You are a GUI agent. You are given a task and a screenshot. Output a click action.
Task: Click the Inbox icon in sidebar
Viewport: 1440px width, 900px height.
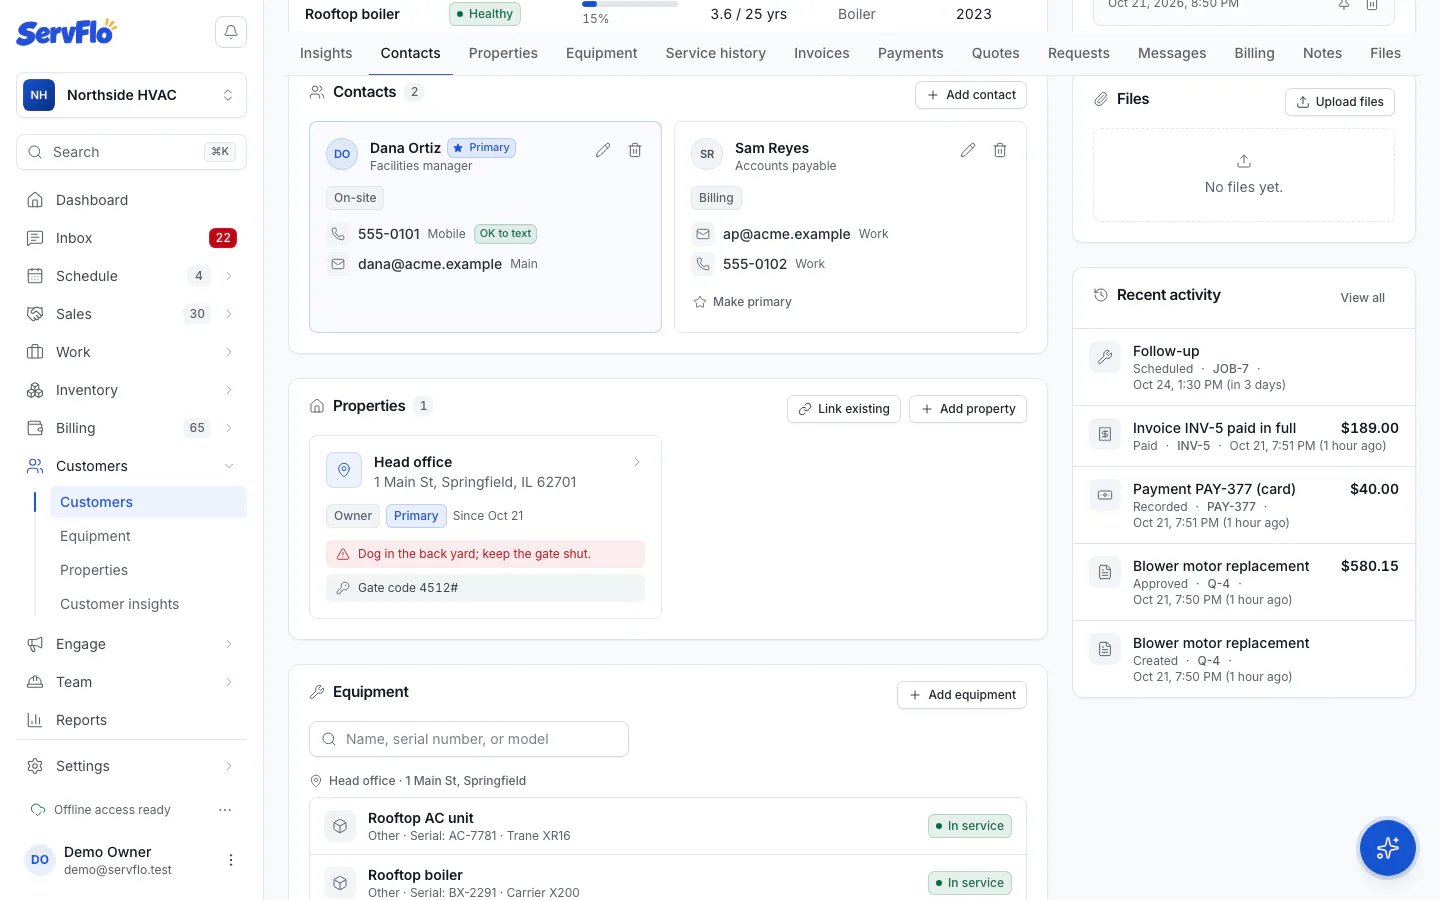coord(35,238)
